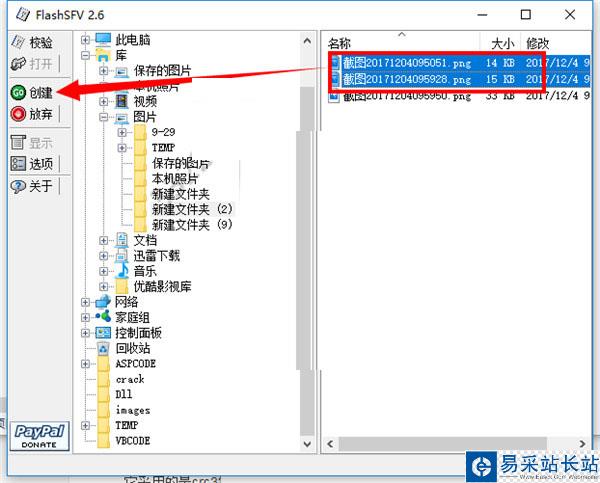Click the file list scroll-right arrow
The image size is (600, 483).
582,444
